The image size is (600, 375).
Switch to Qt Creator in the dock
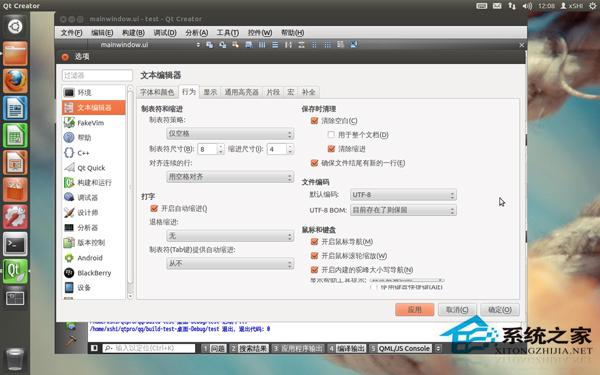(x=15, y=271)
